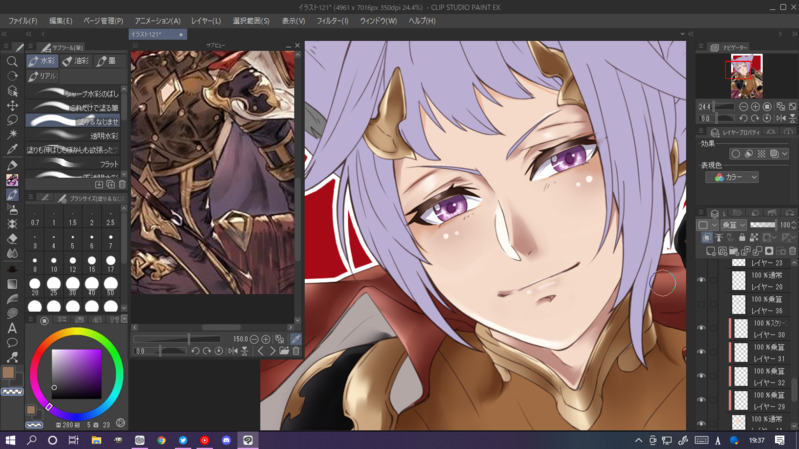Adjust the layer opacity slider

(763, 225)
